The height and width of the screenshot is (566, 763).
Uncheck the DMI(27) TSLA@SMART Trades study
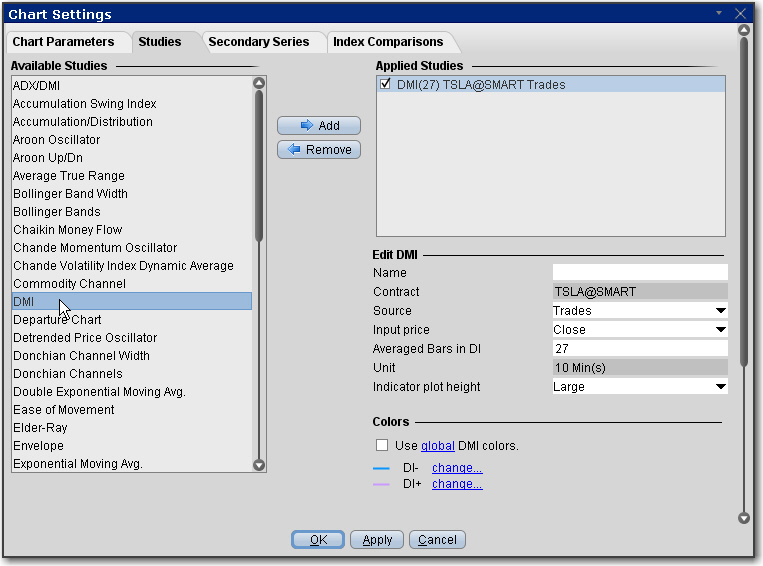point(386,85)
